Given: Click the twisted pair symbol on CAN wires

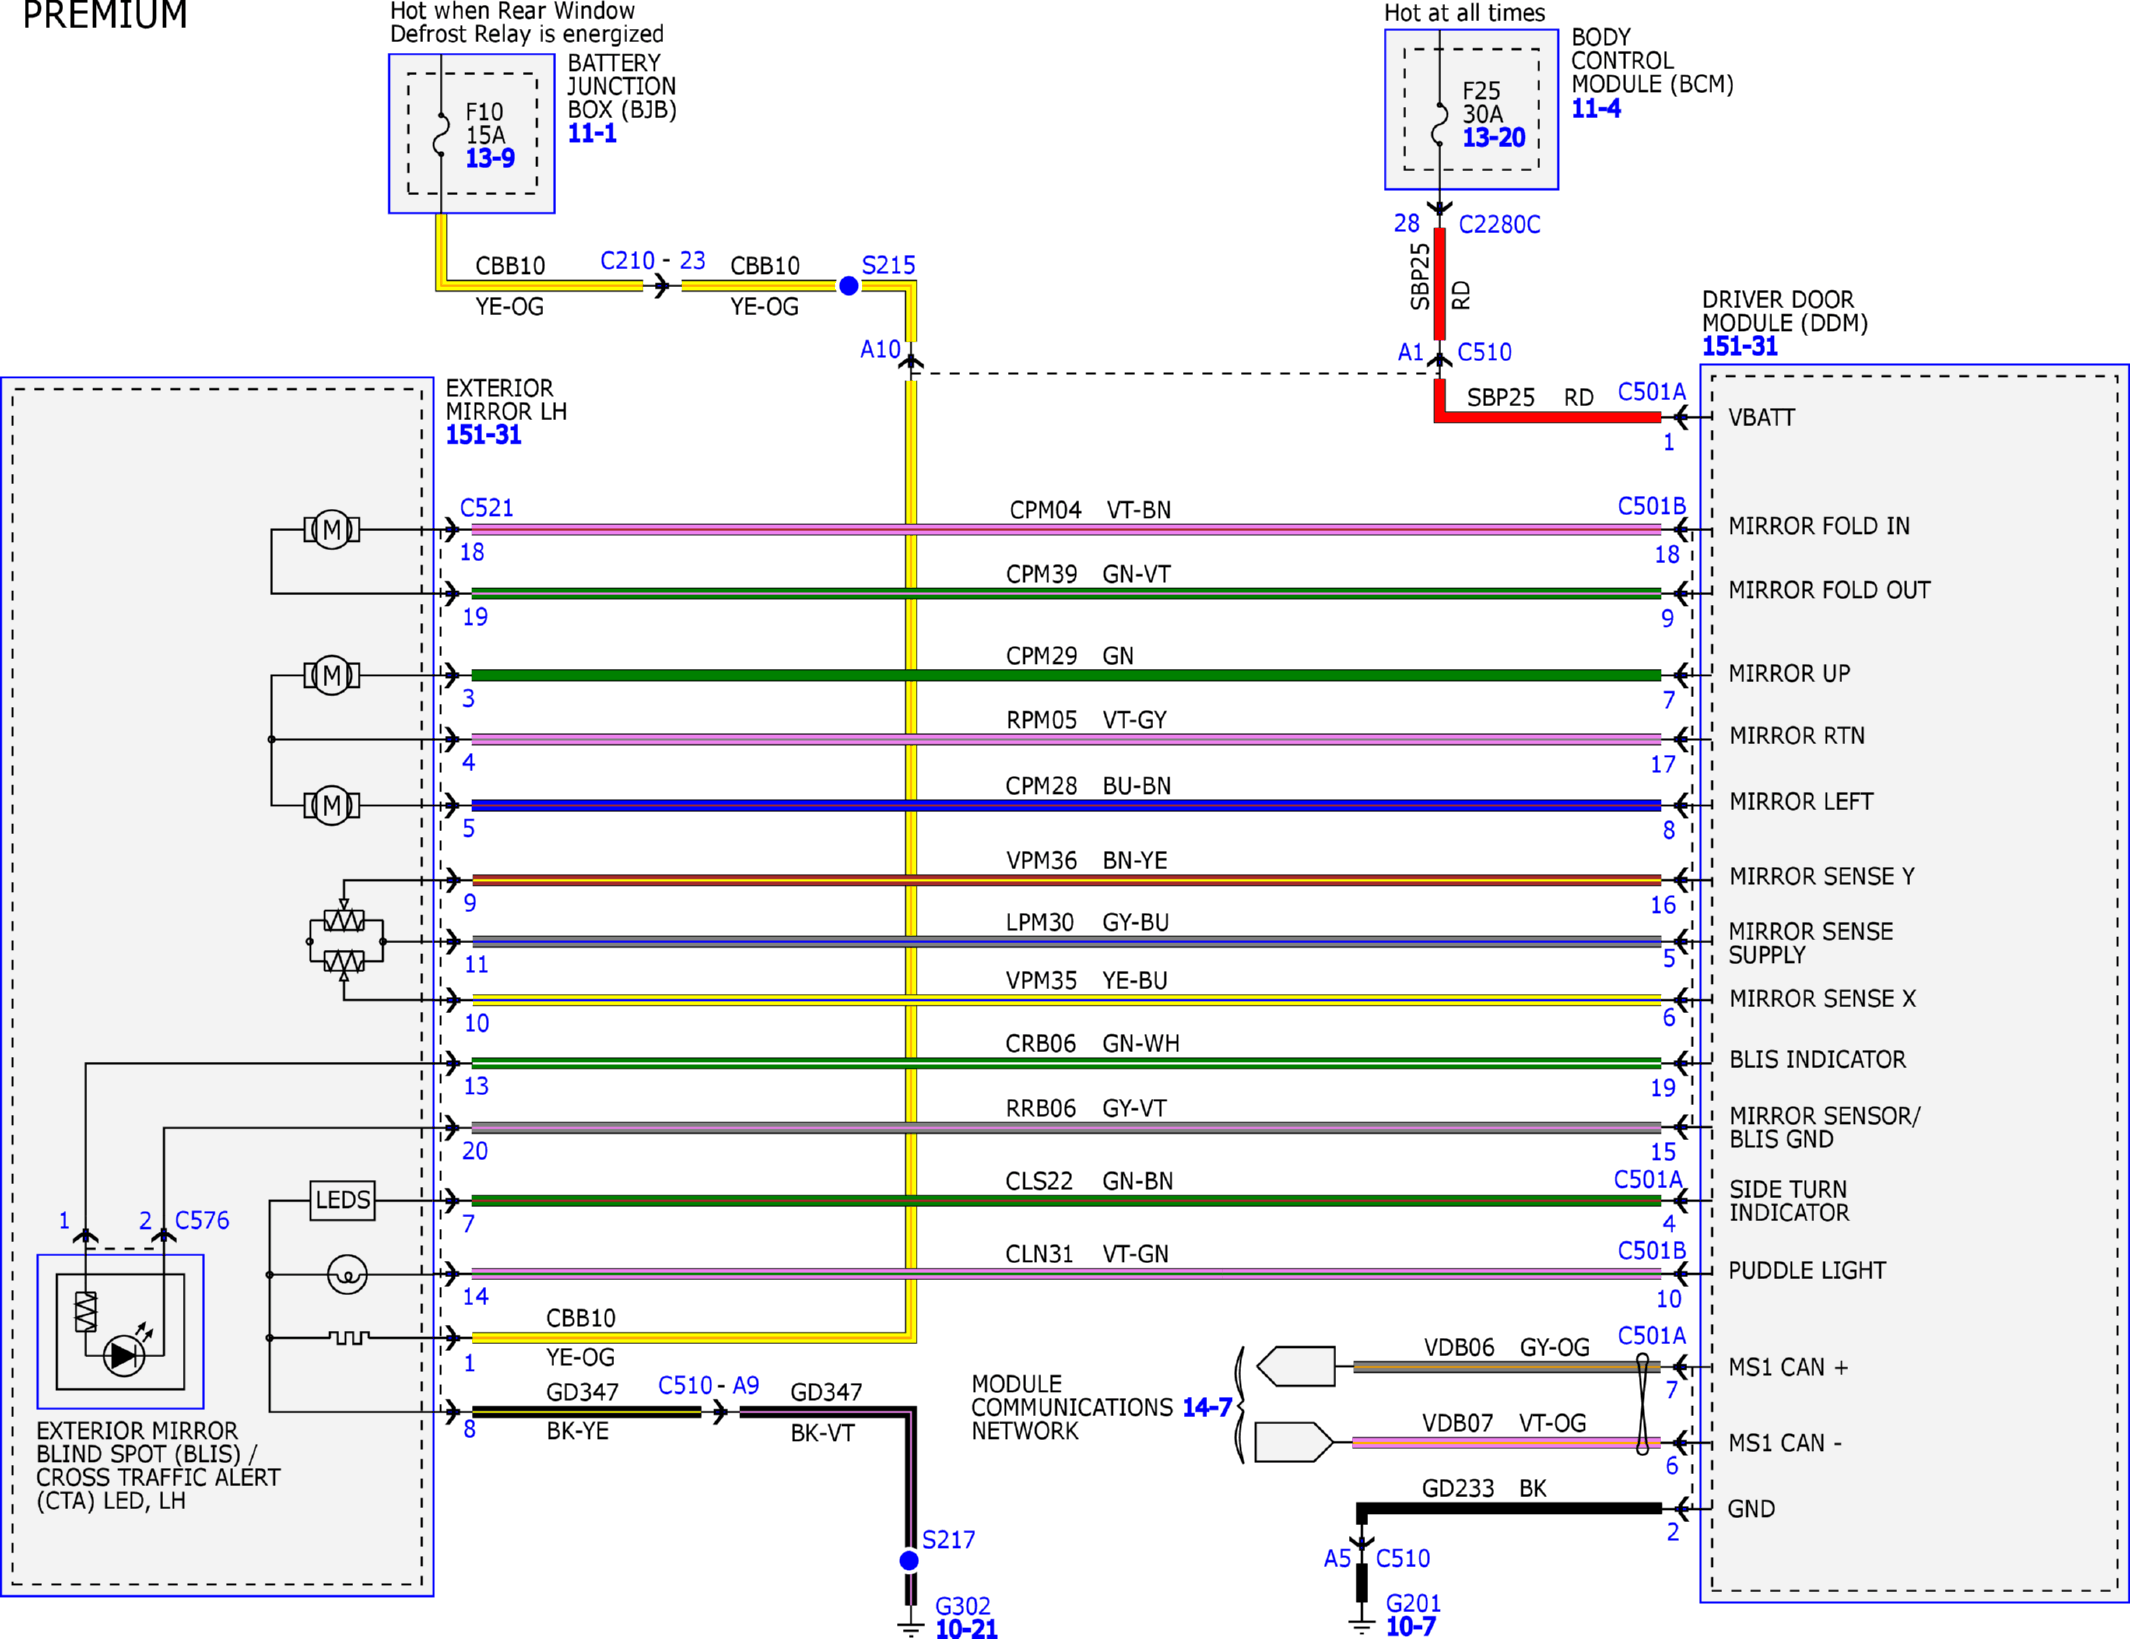Looking at the screenshot, I should (1642, 1404).
